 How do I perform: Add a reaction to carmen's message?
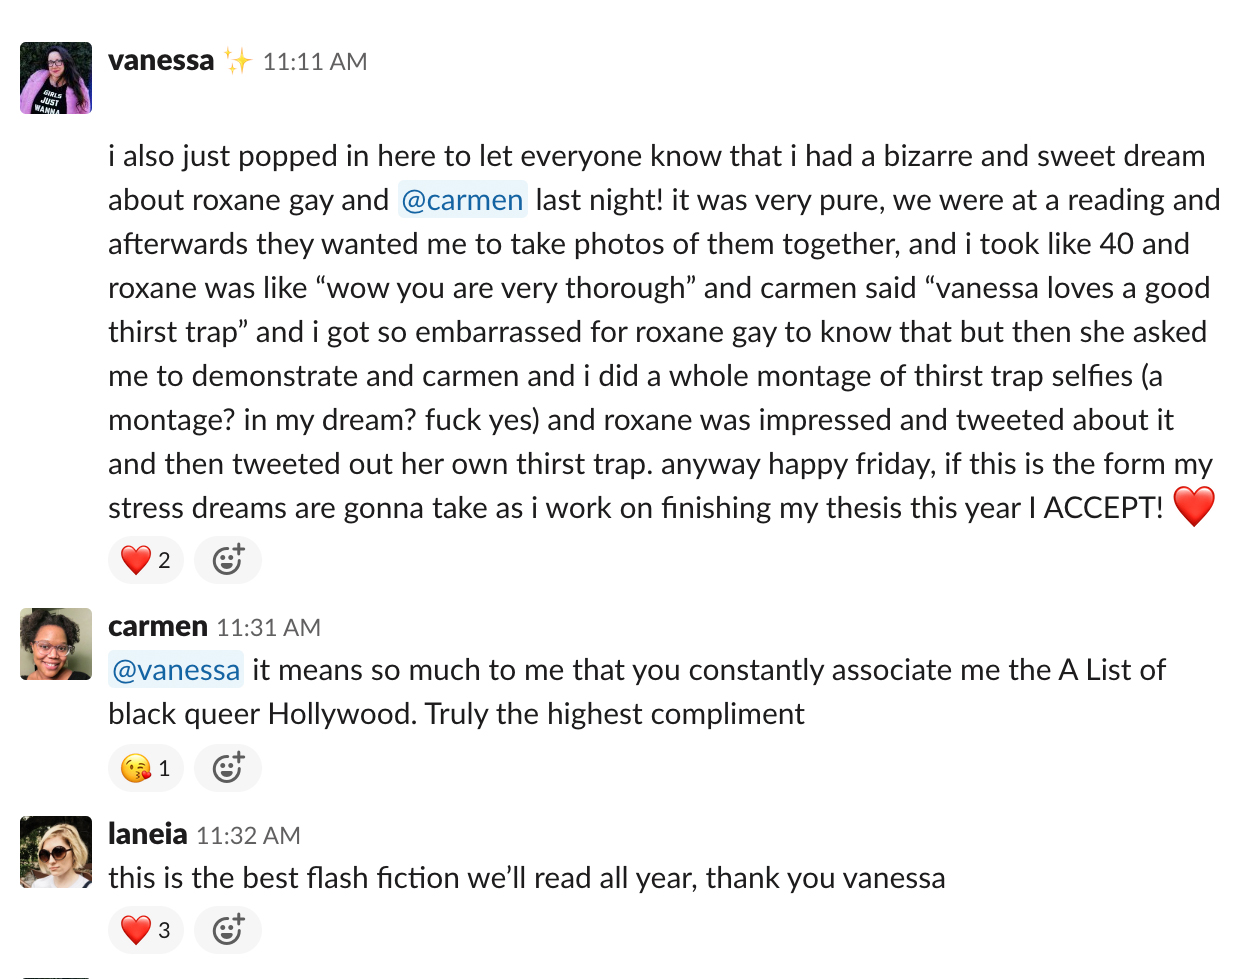(x=228, y=768)
